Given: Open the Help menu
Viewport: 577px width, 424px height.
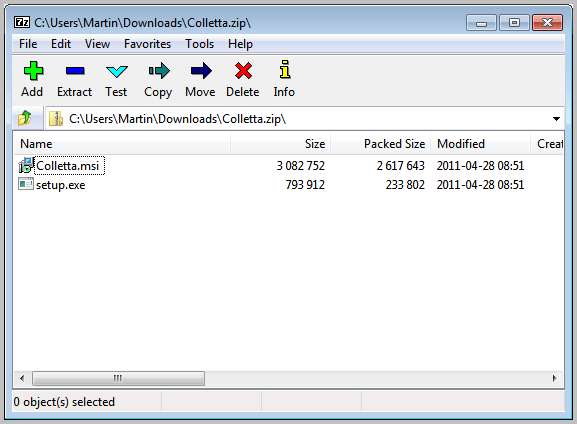Looking at the screenshot, I should click(240, 44).
